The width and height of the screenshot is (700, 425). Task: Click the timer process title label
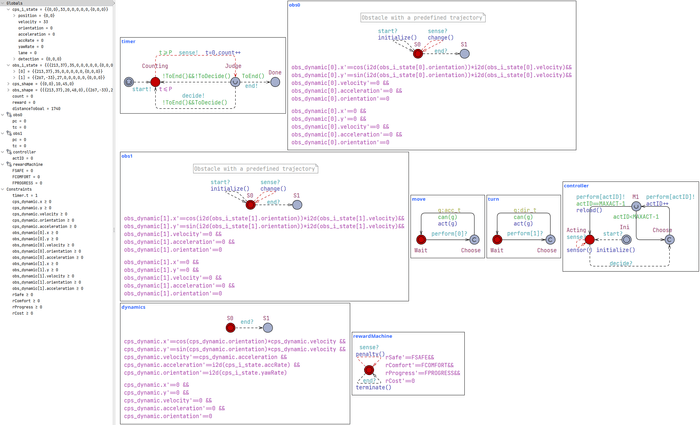(x=128, y=42)
